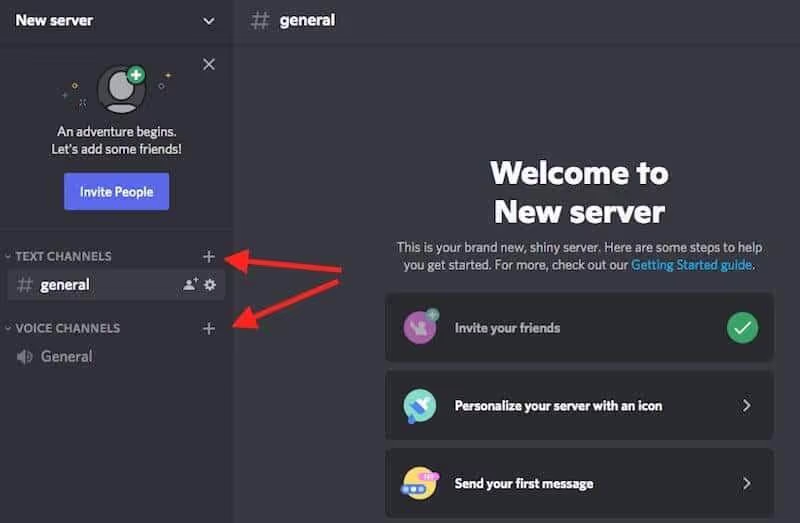The width and height of the screenshot is (800, 523).
Task: Click chevron on Send your first message
Action: point(746,483)
